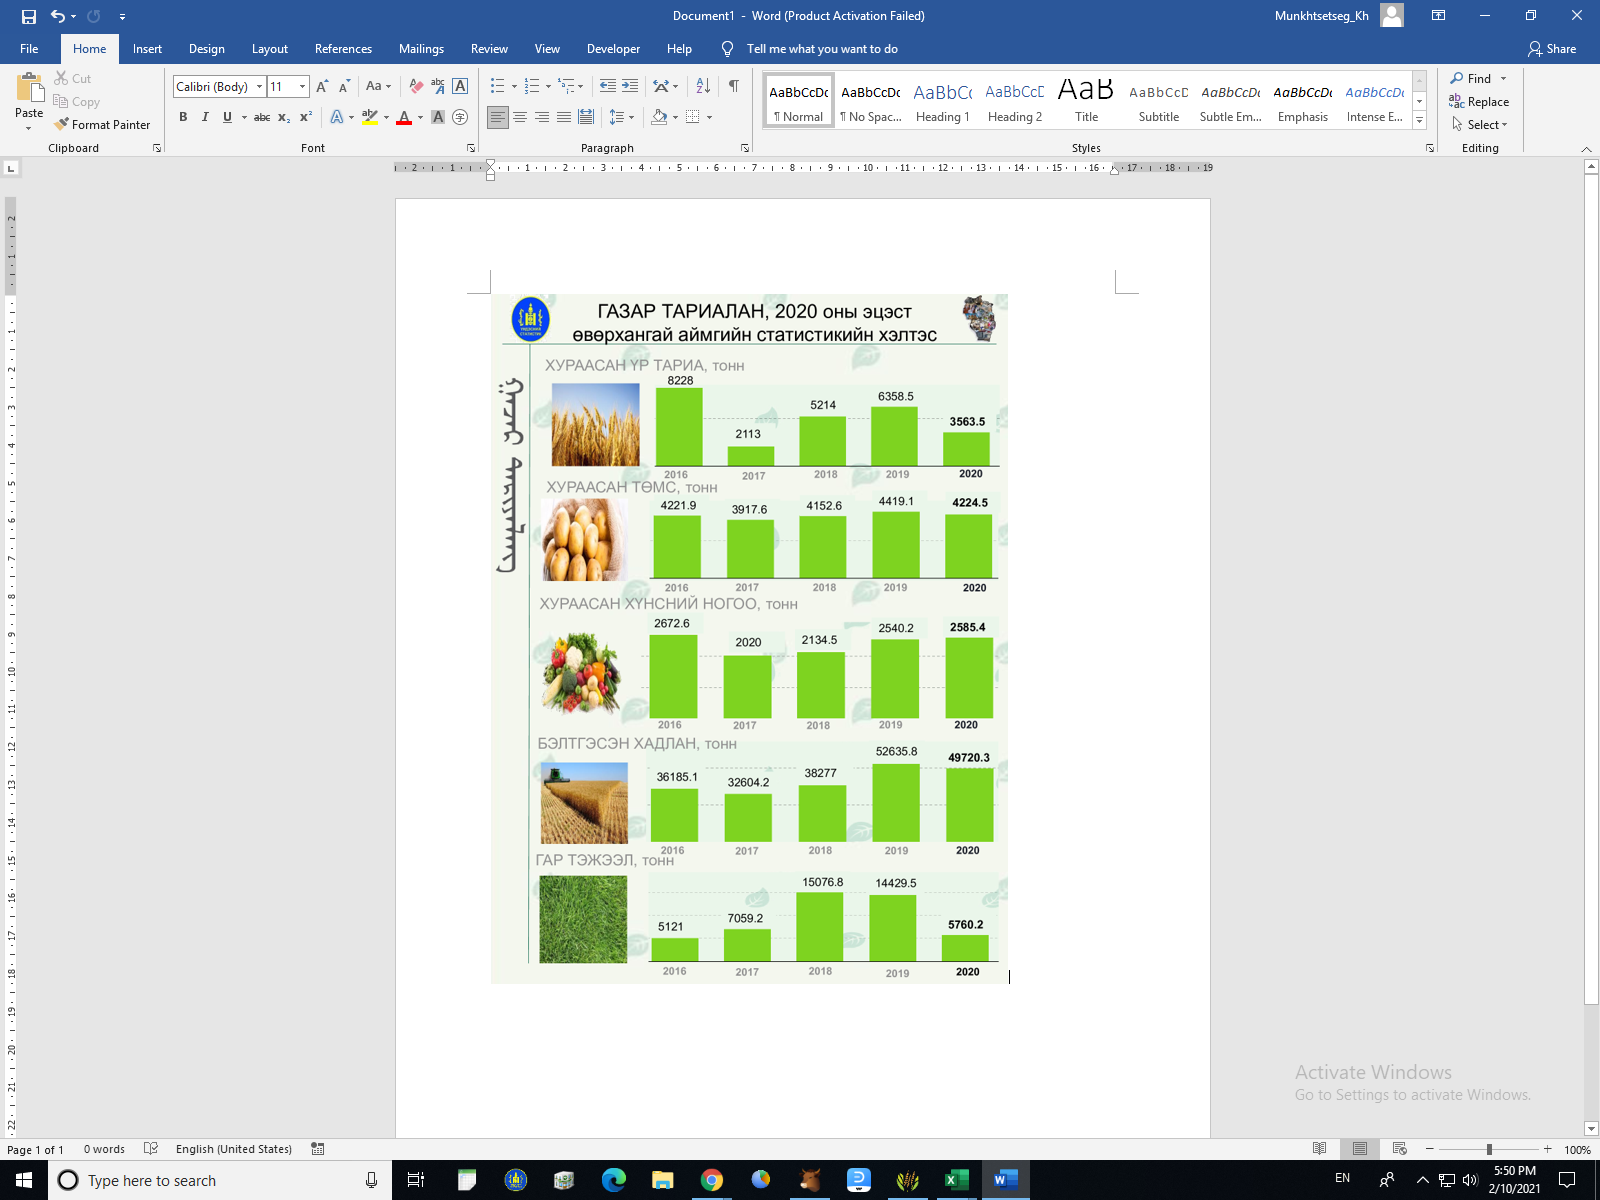1600x1200 pixels.
Task: Click the zoom slider handle
Action: (x=1489, y=1149)
